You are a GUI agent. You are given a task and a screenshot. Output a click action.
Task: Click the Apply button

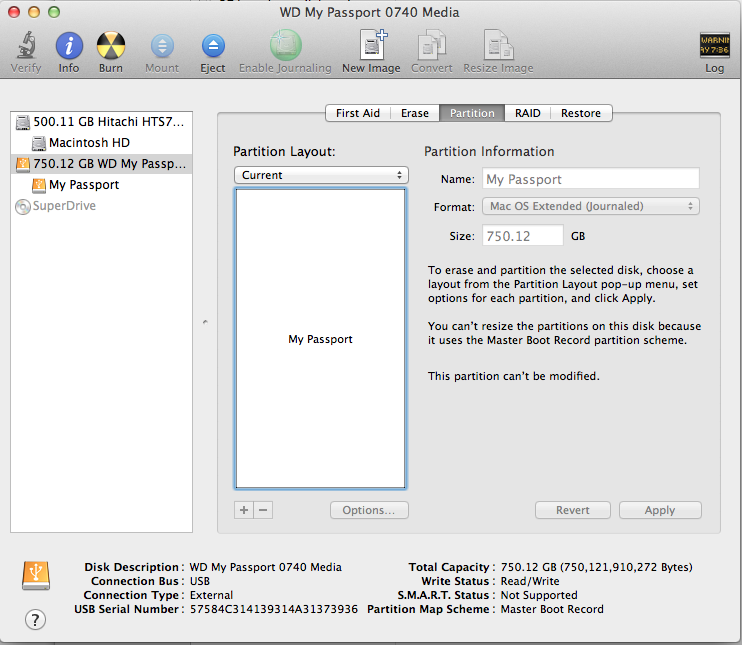(x=660, y=510)
